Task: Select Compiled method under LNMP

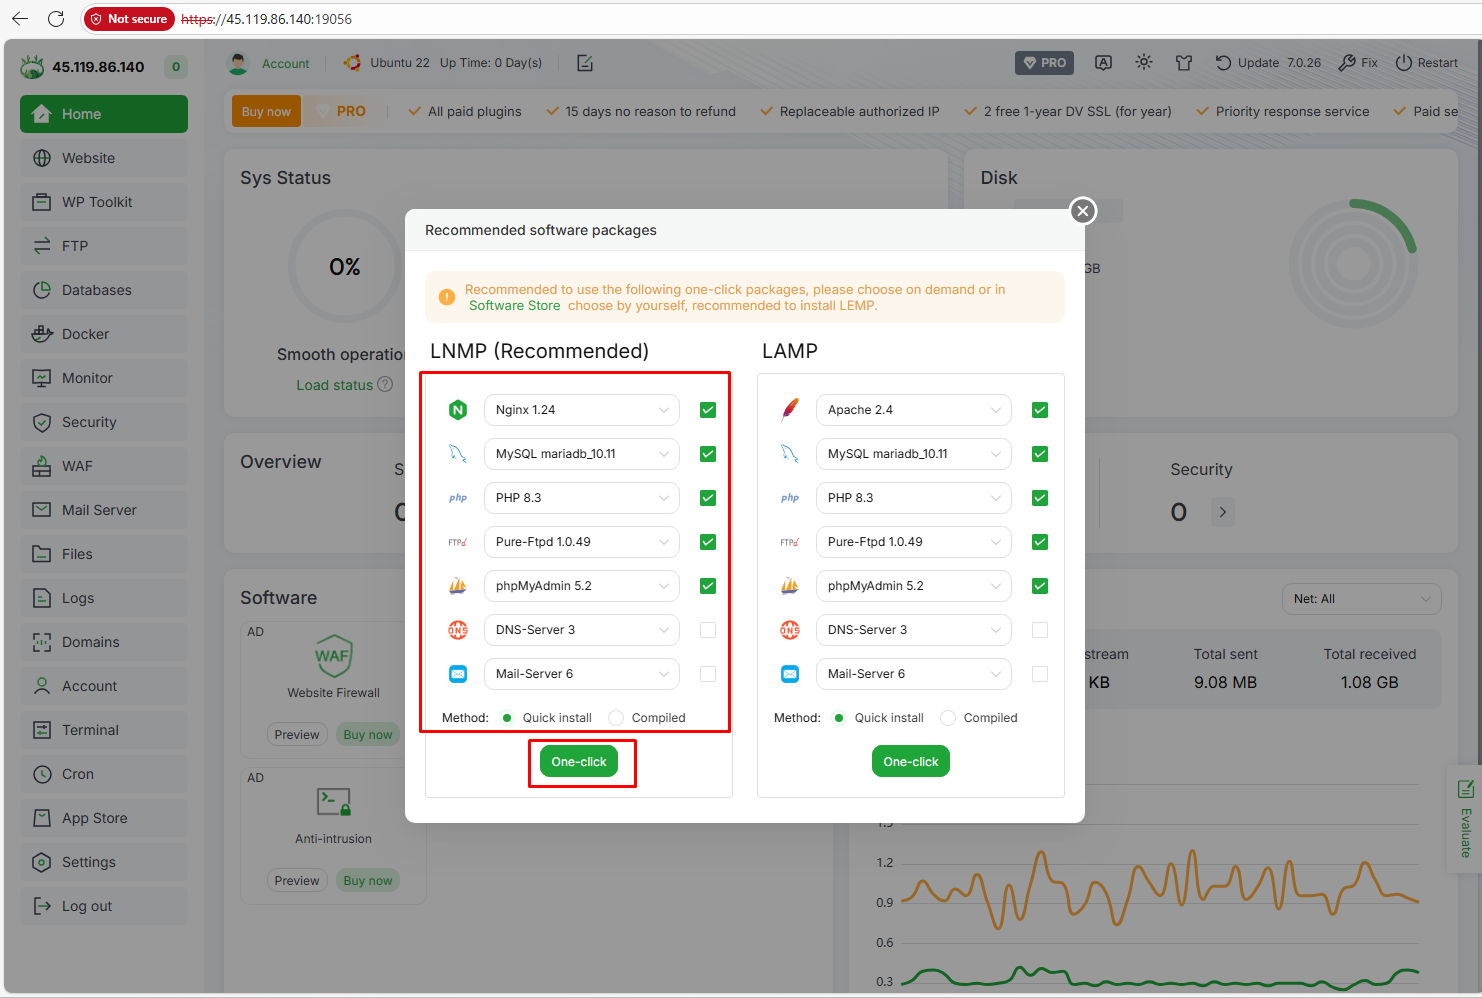Action: [617, 718]
